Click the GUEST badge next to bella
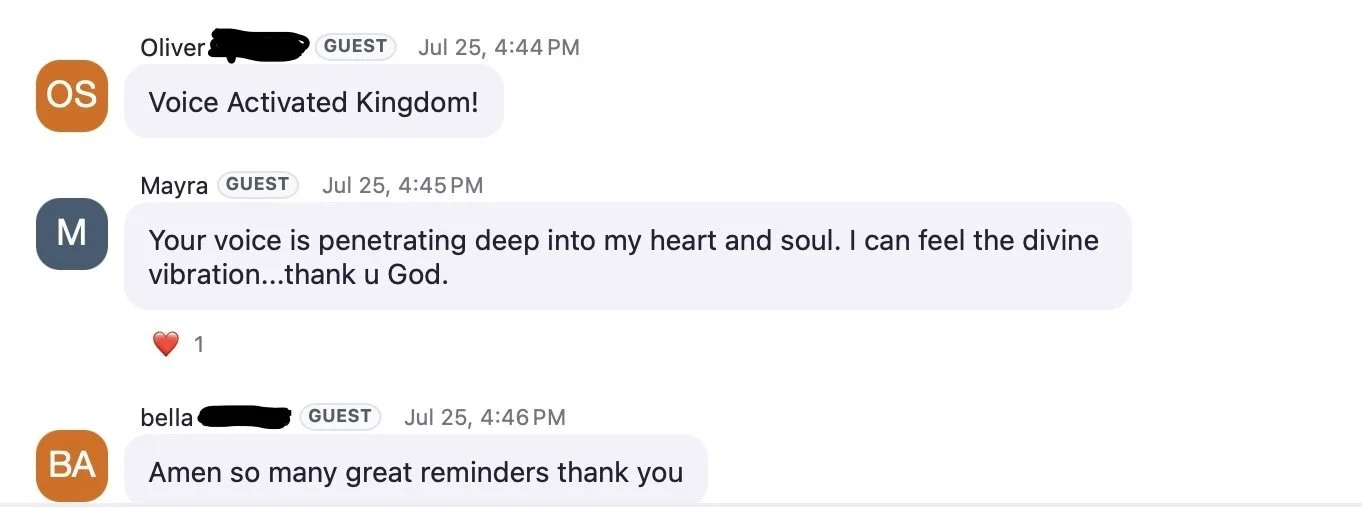Viewport: 1362px width, 509px height. coord(340,416)
